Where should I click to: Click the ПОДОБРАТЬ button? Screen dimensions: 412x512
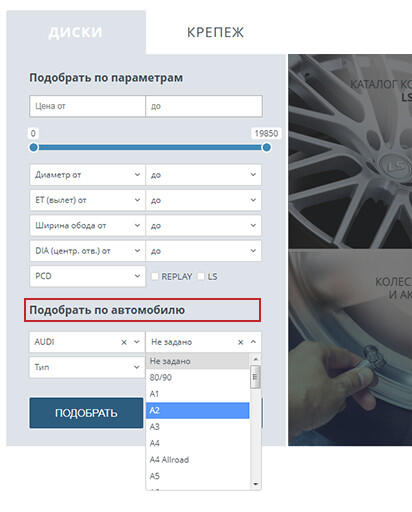point(86,413)
